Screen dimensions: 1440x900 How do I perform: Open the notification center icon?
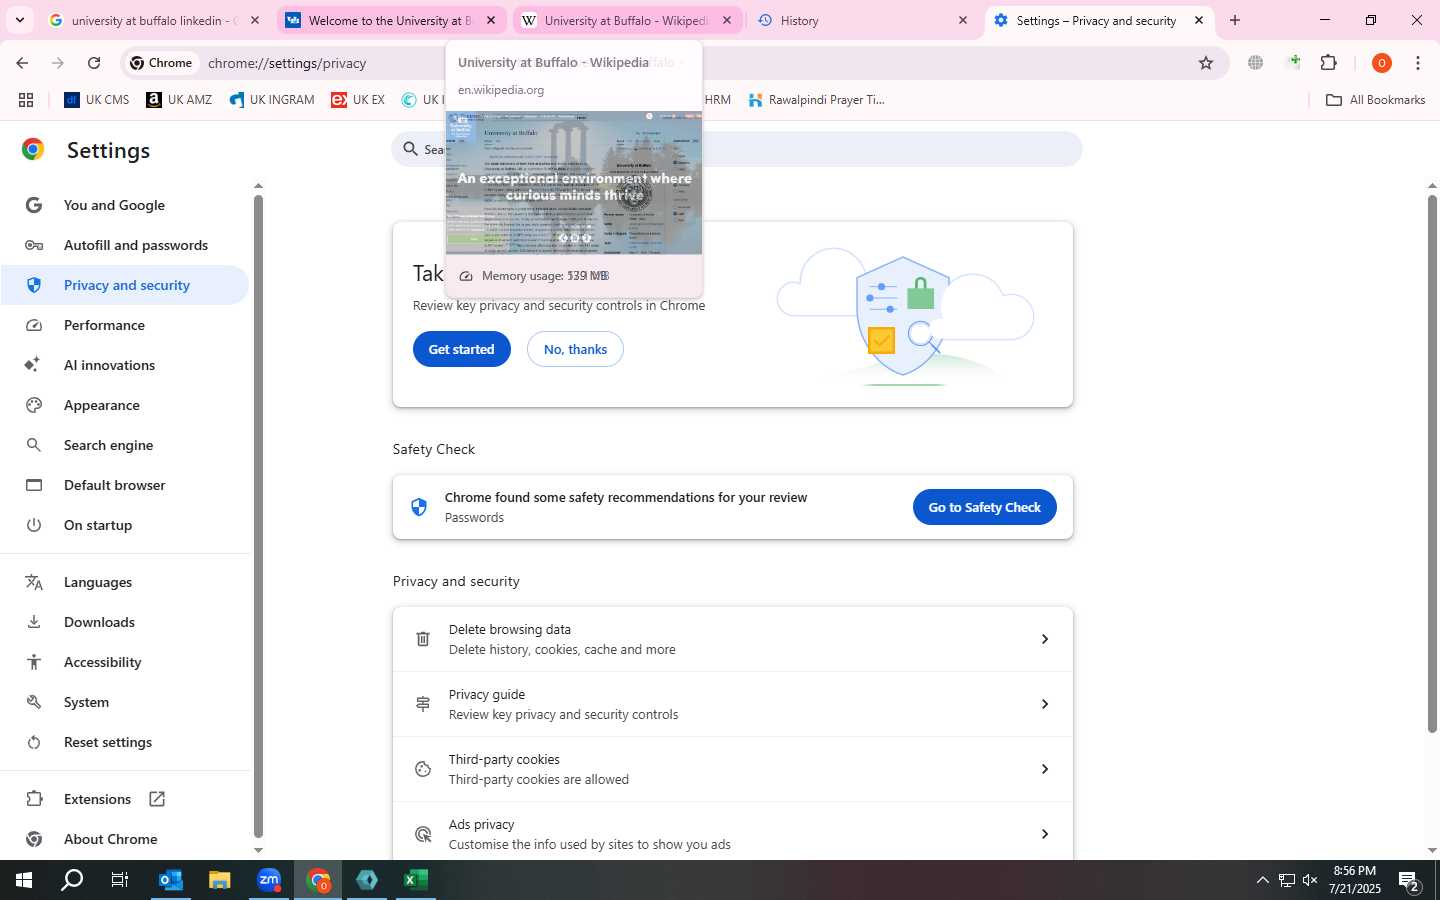pos(1410,880)
